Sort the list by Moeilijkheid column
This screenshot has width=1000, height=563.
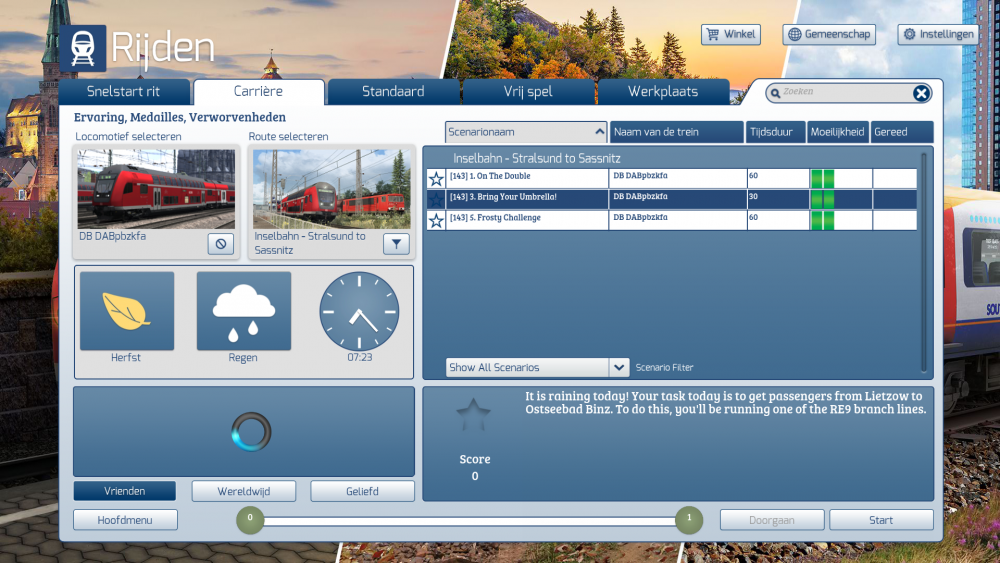(x=838, y=132)
